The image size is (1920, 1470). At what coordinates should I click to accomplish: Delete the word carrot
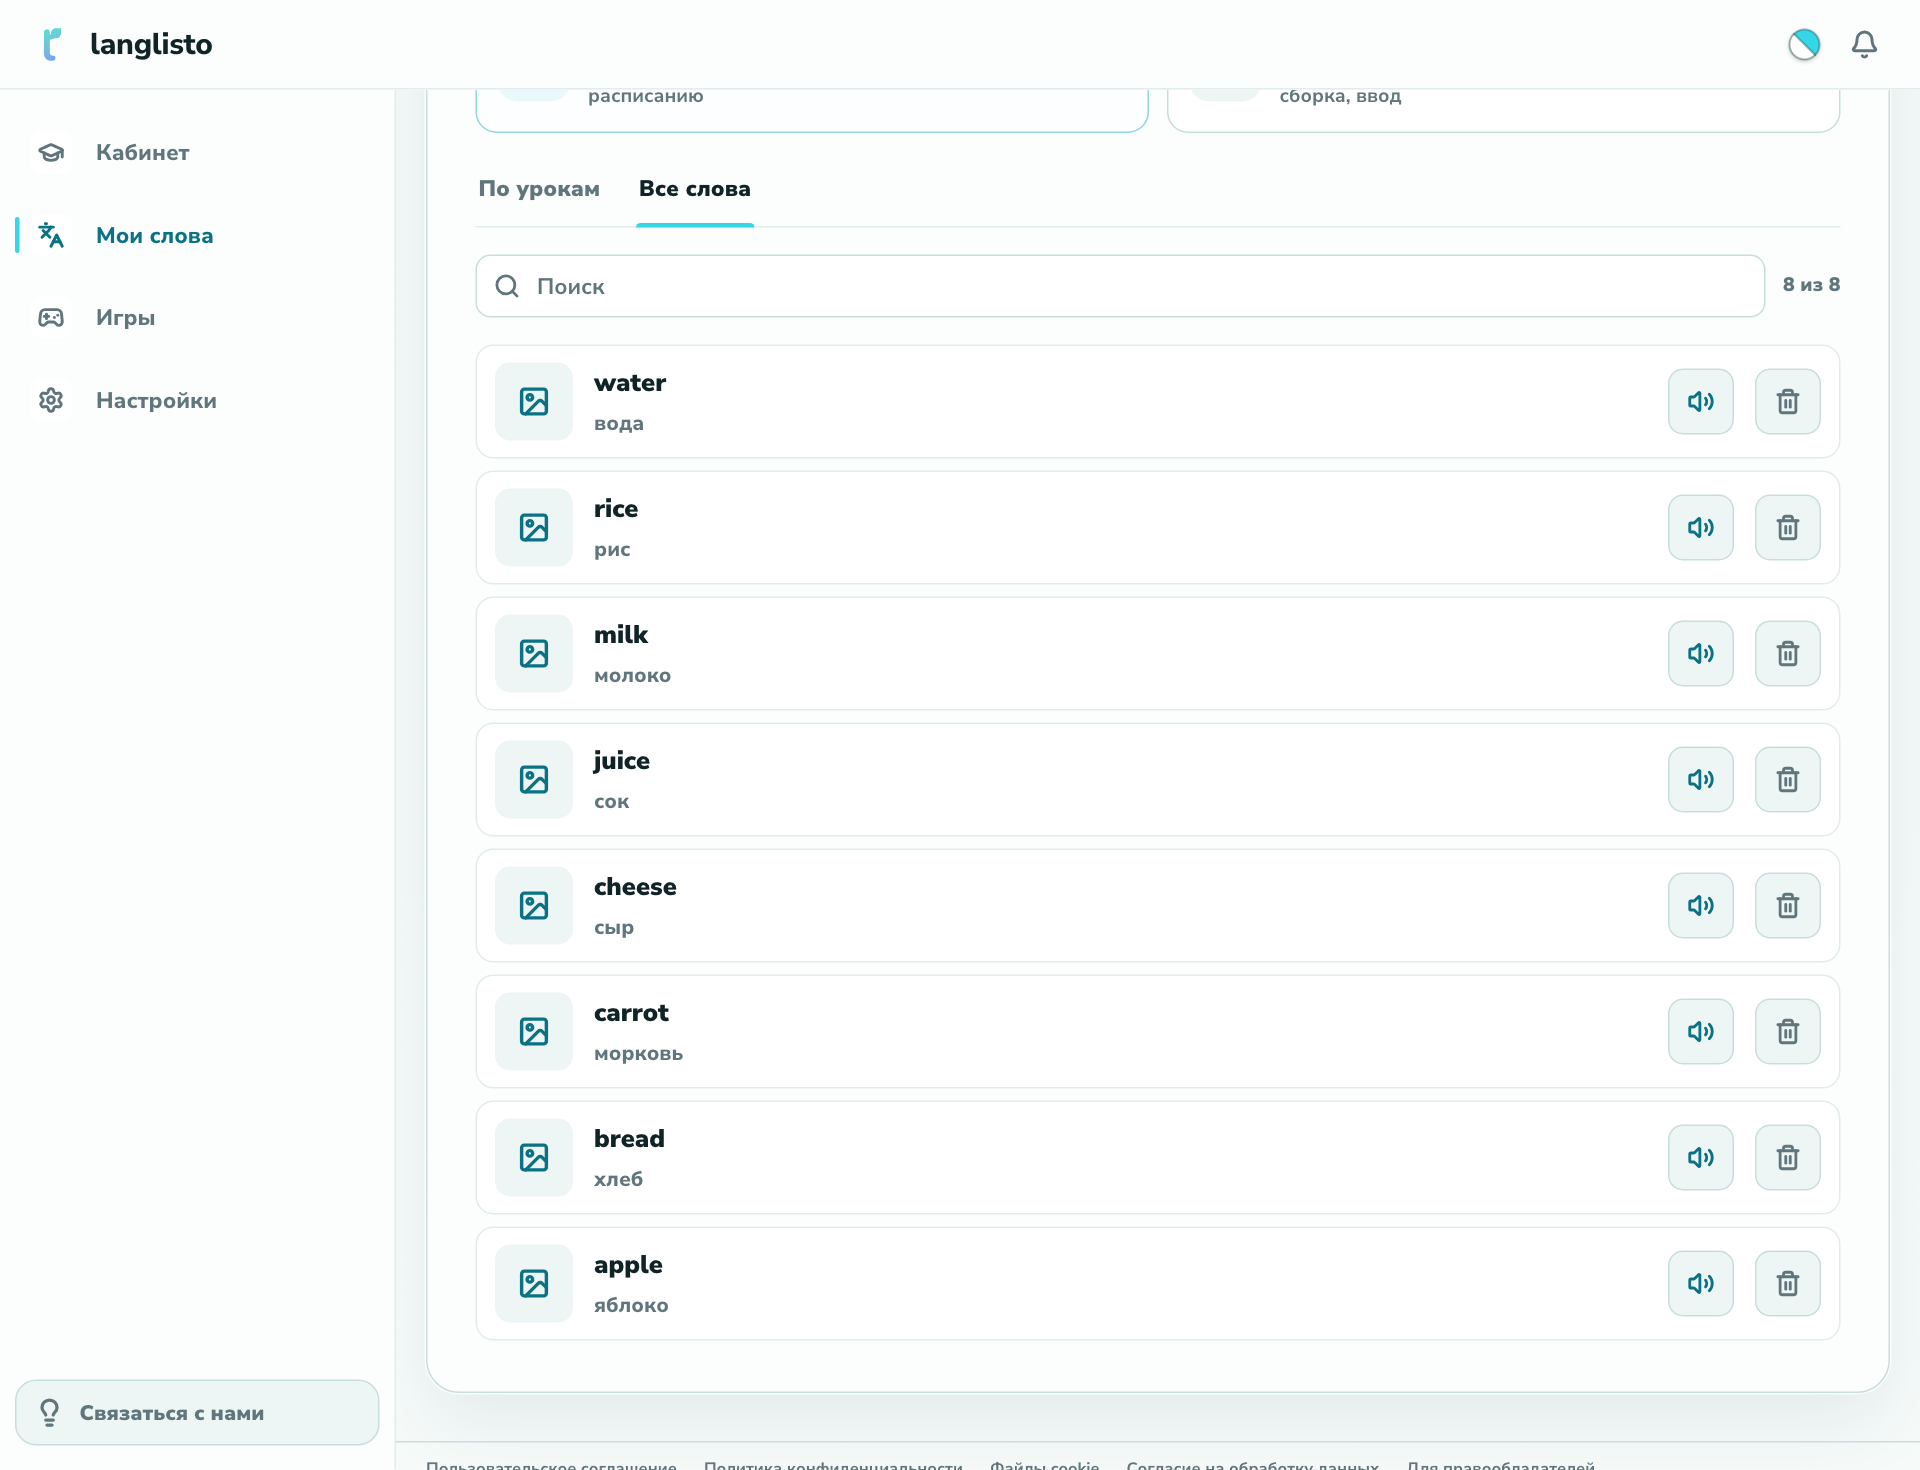[1787, 1031]
